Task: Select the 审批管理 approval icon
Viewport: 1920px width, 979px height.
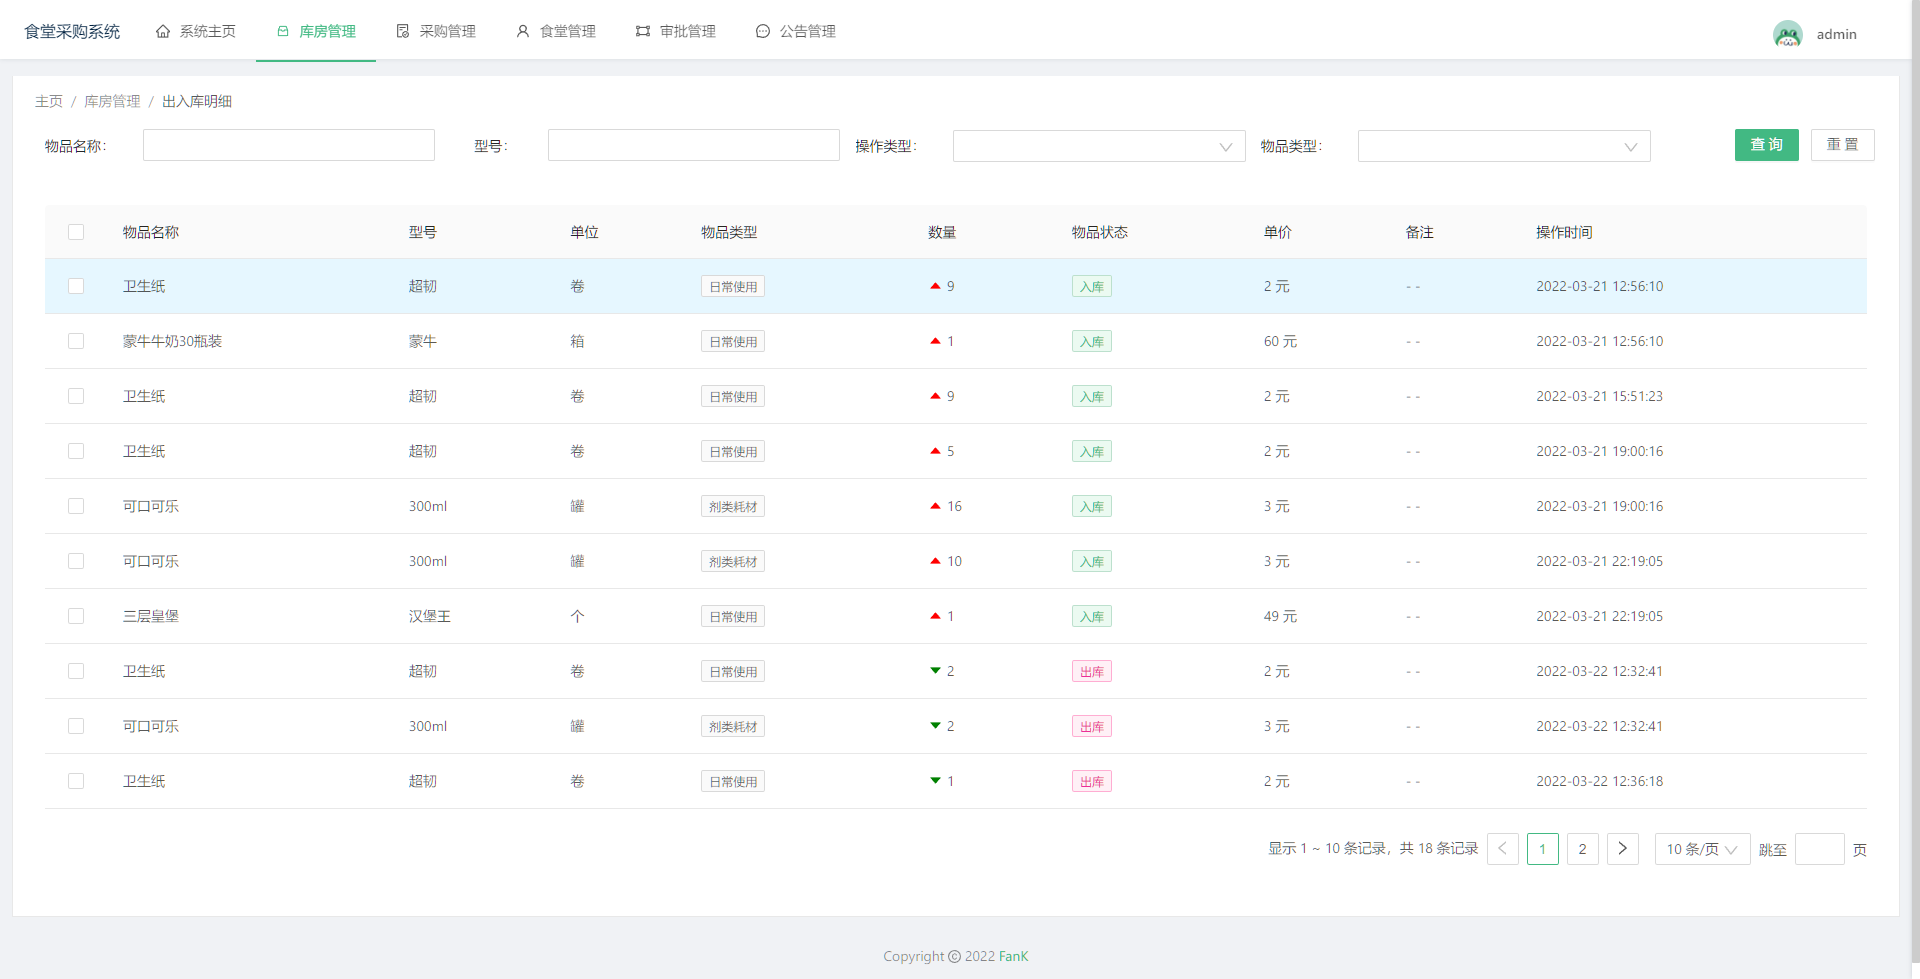Action: pyautogui.click(x=641, y=31)
